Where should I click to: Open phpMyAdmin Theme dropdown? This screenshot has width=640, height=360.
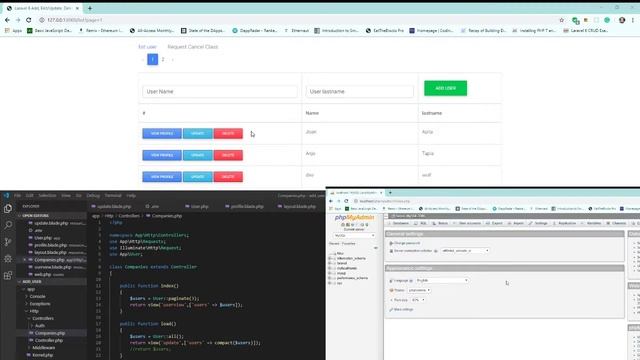[419, 290]
